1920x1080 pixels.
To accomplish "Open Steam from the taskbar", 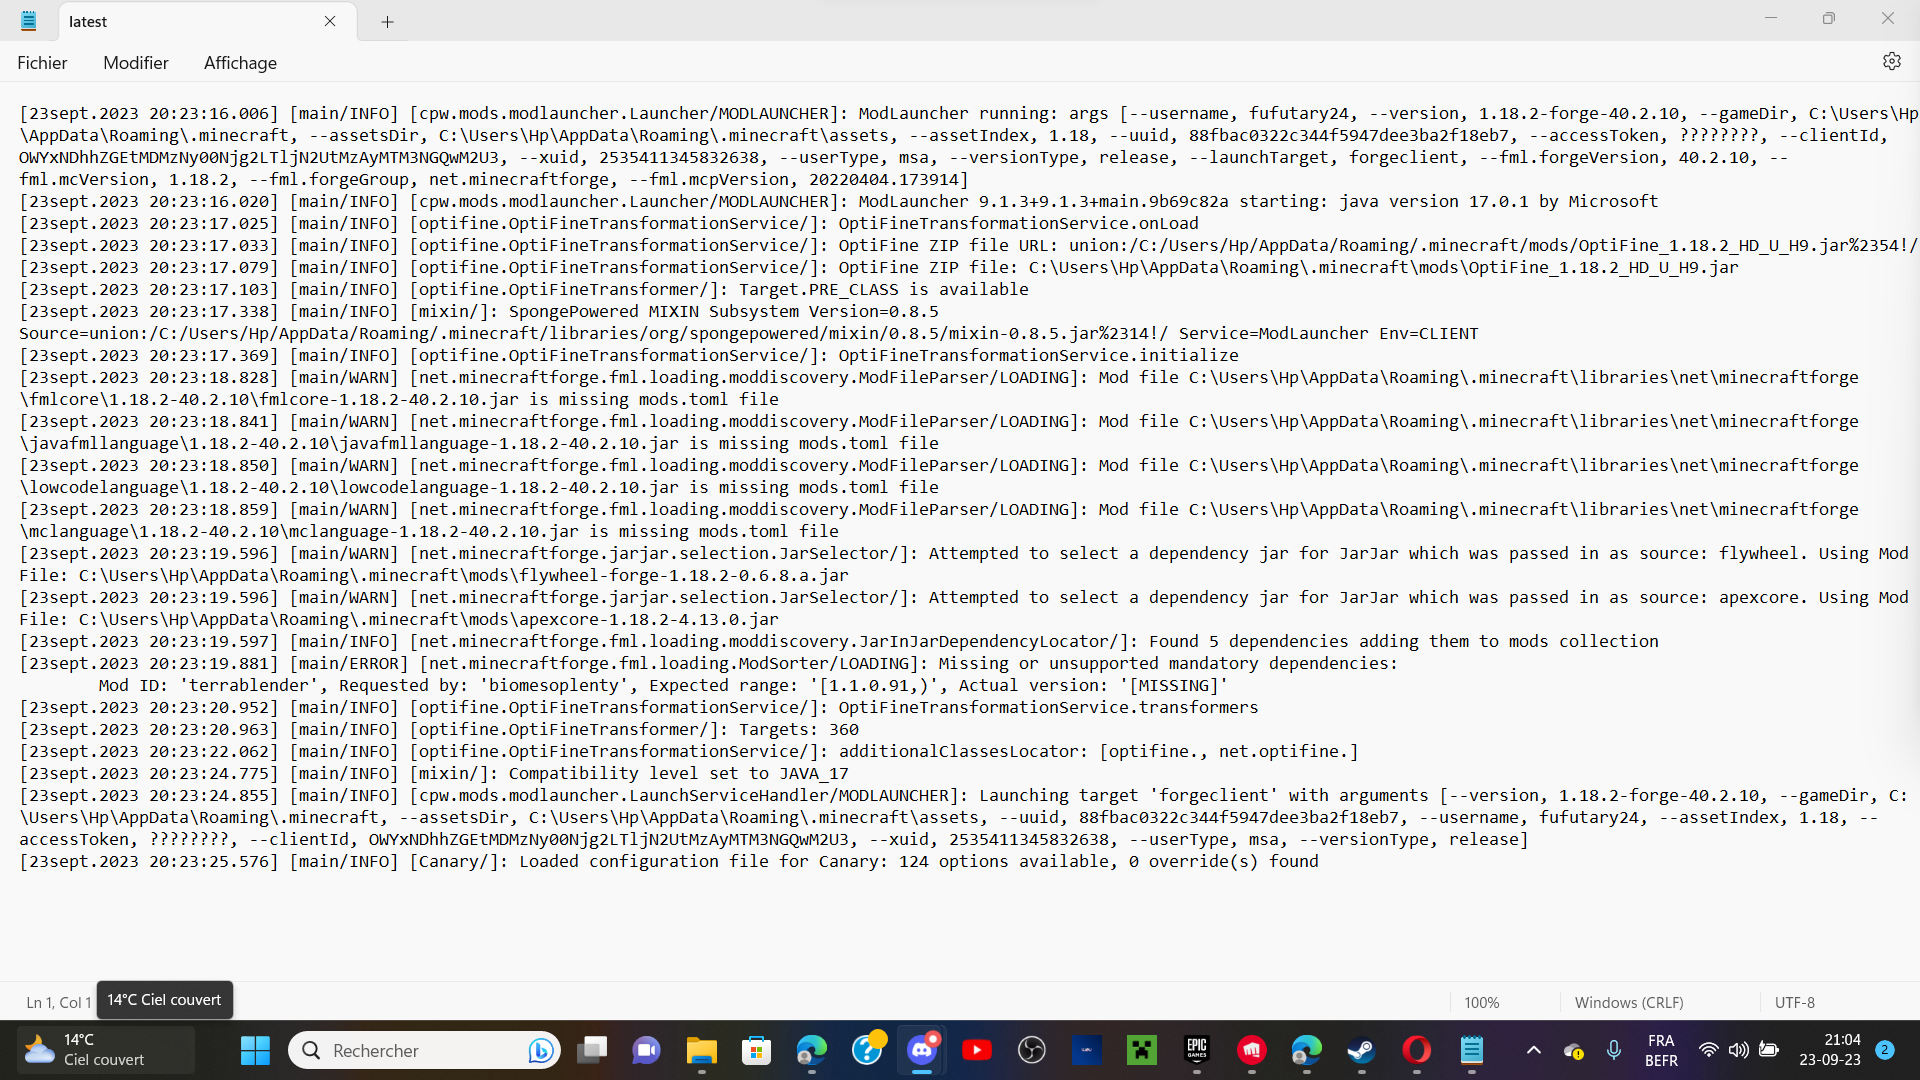I will click(1362, 1050).
